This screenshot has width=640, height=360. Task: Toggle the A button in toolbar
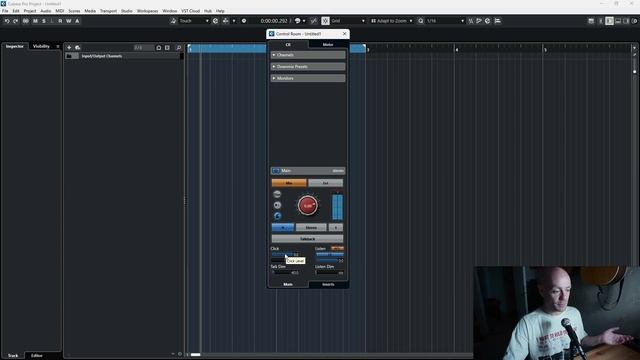click(x=77, y=21)
